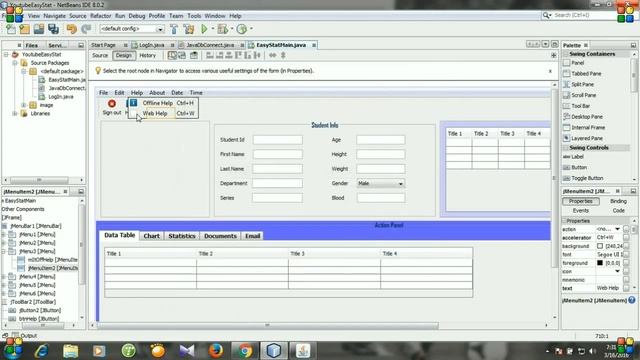Click the Undo toolbar icon
The image size is (640, 360).
71,29
